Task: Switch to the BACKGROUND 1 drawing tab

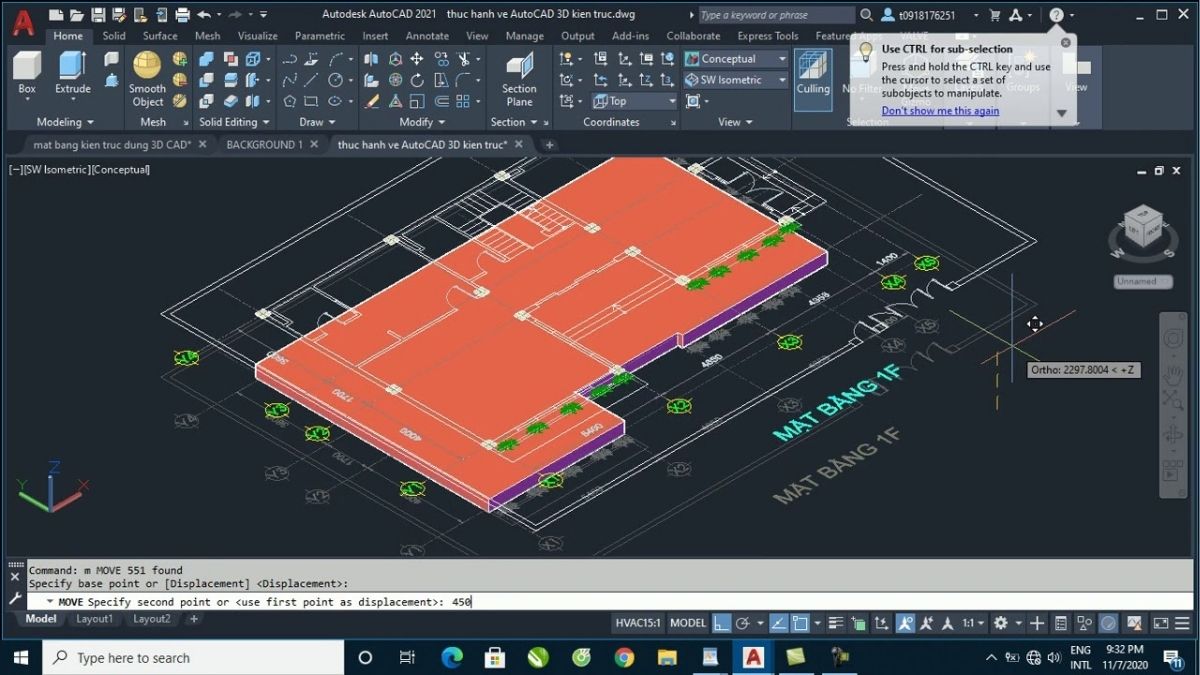Action: pyautogui.click(x=264, y=145)
